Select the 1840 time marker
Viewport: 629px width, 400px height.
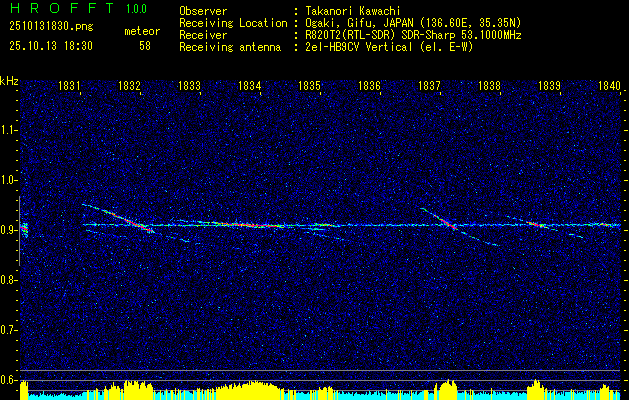click(x=609, y=87)
